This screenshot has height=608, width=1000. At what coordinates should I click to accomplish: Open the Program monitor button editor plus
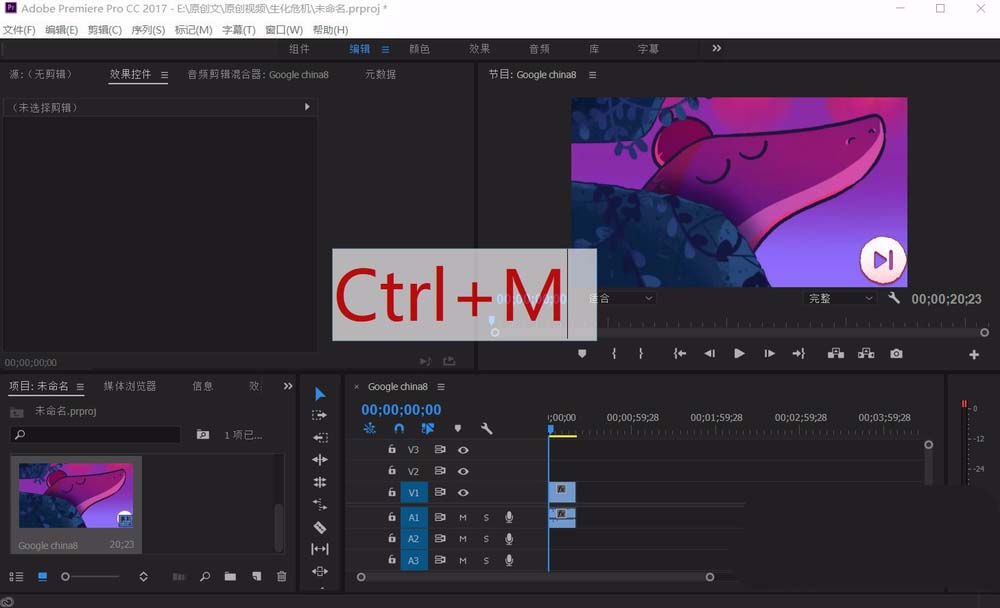point(974,355)
